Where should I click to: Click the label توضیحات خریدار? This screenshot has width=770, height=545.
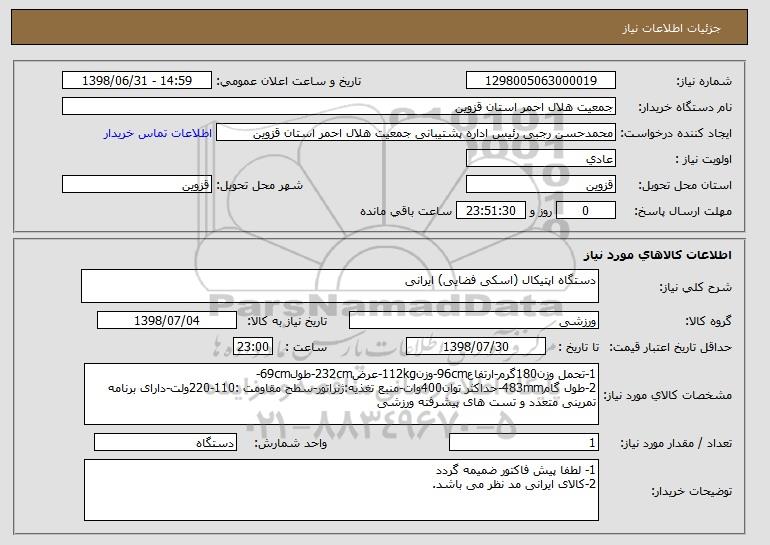[691, 491]
